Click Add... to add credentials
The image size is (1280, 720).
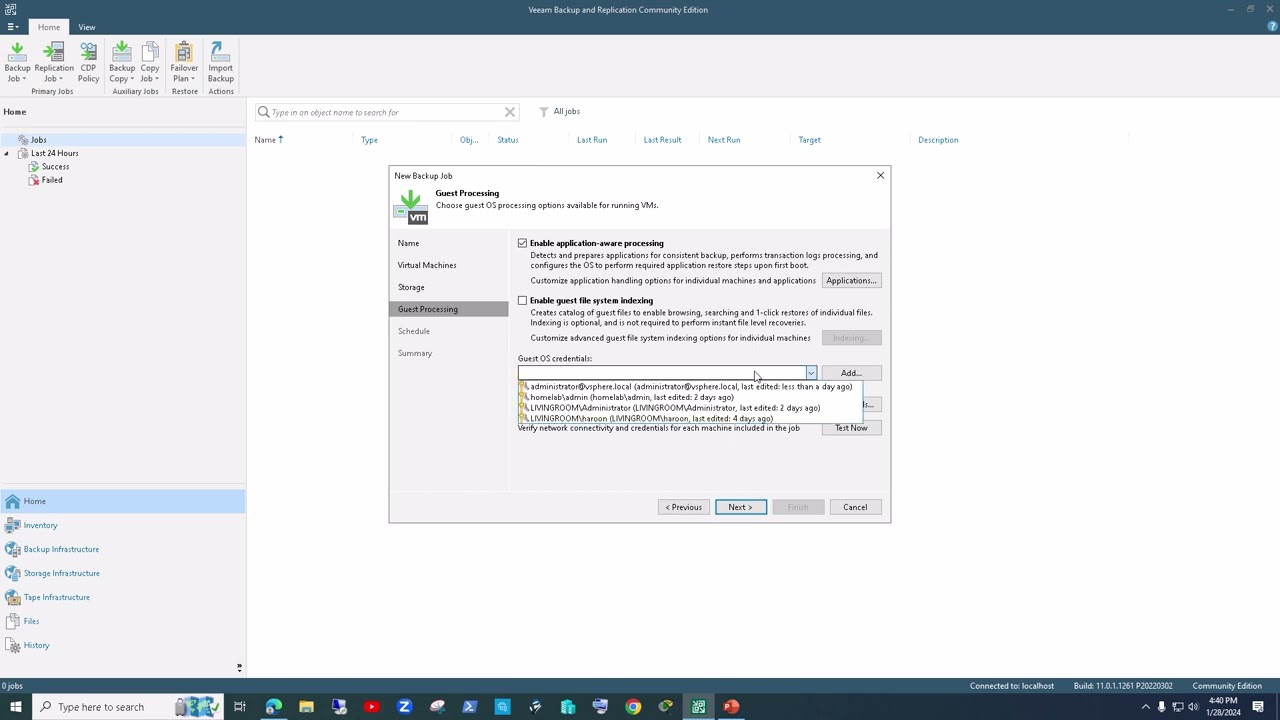(x=851, y=373)
